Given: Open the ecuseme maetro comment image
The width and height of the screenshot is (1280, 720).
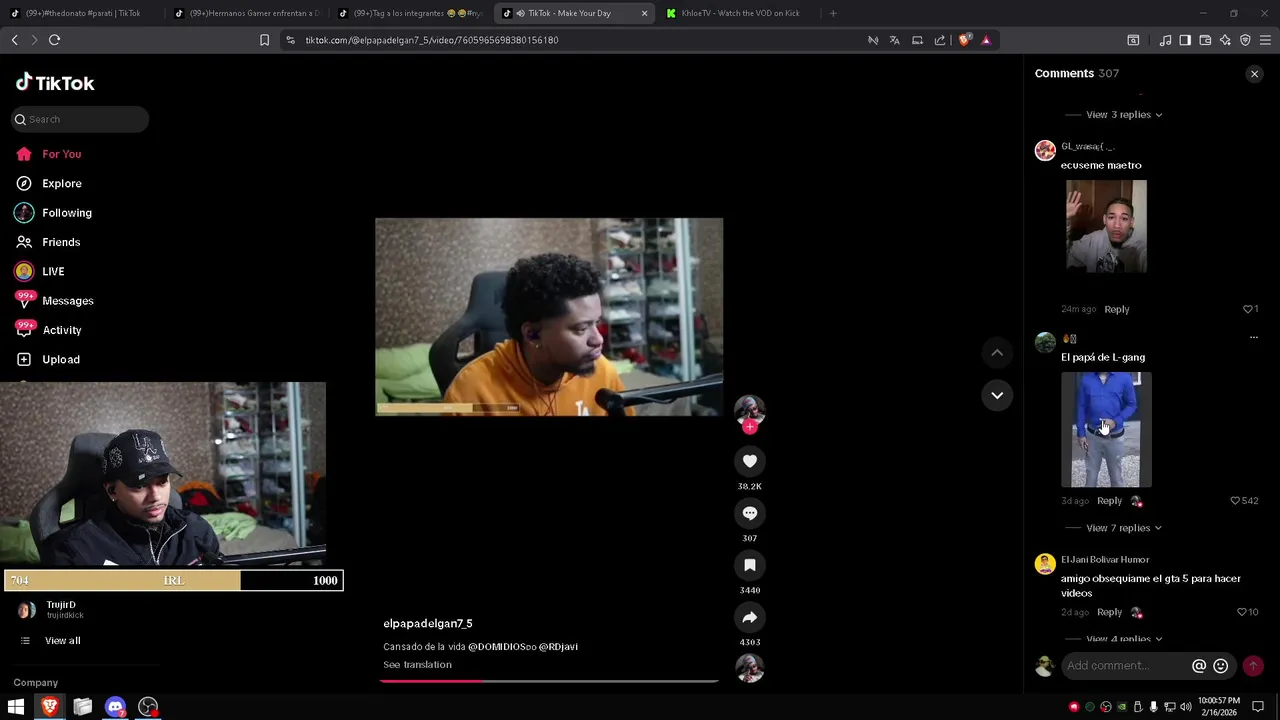Looking at the screenshot, I should (1106, 227).
